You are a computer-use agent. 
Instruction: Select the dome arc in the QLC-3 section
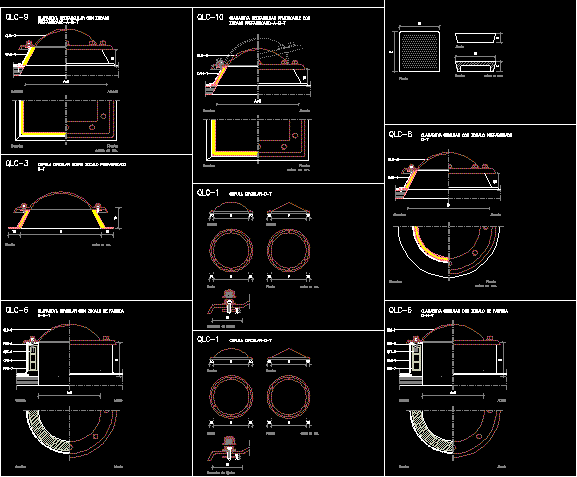pyautogui.click(x=61, y=200)
